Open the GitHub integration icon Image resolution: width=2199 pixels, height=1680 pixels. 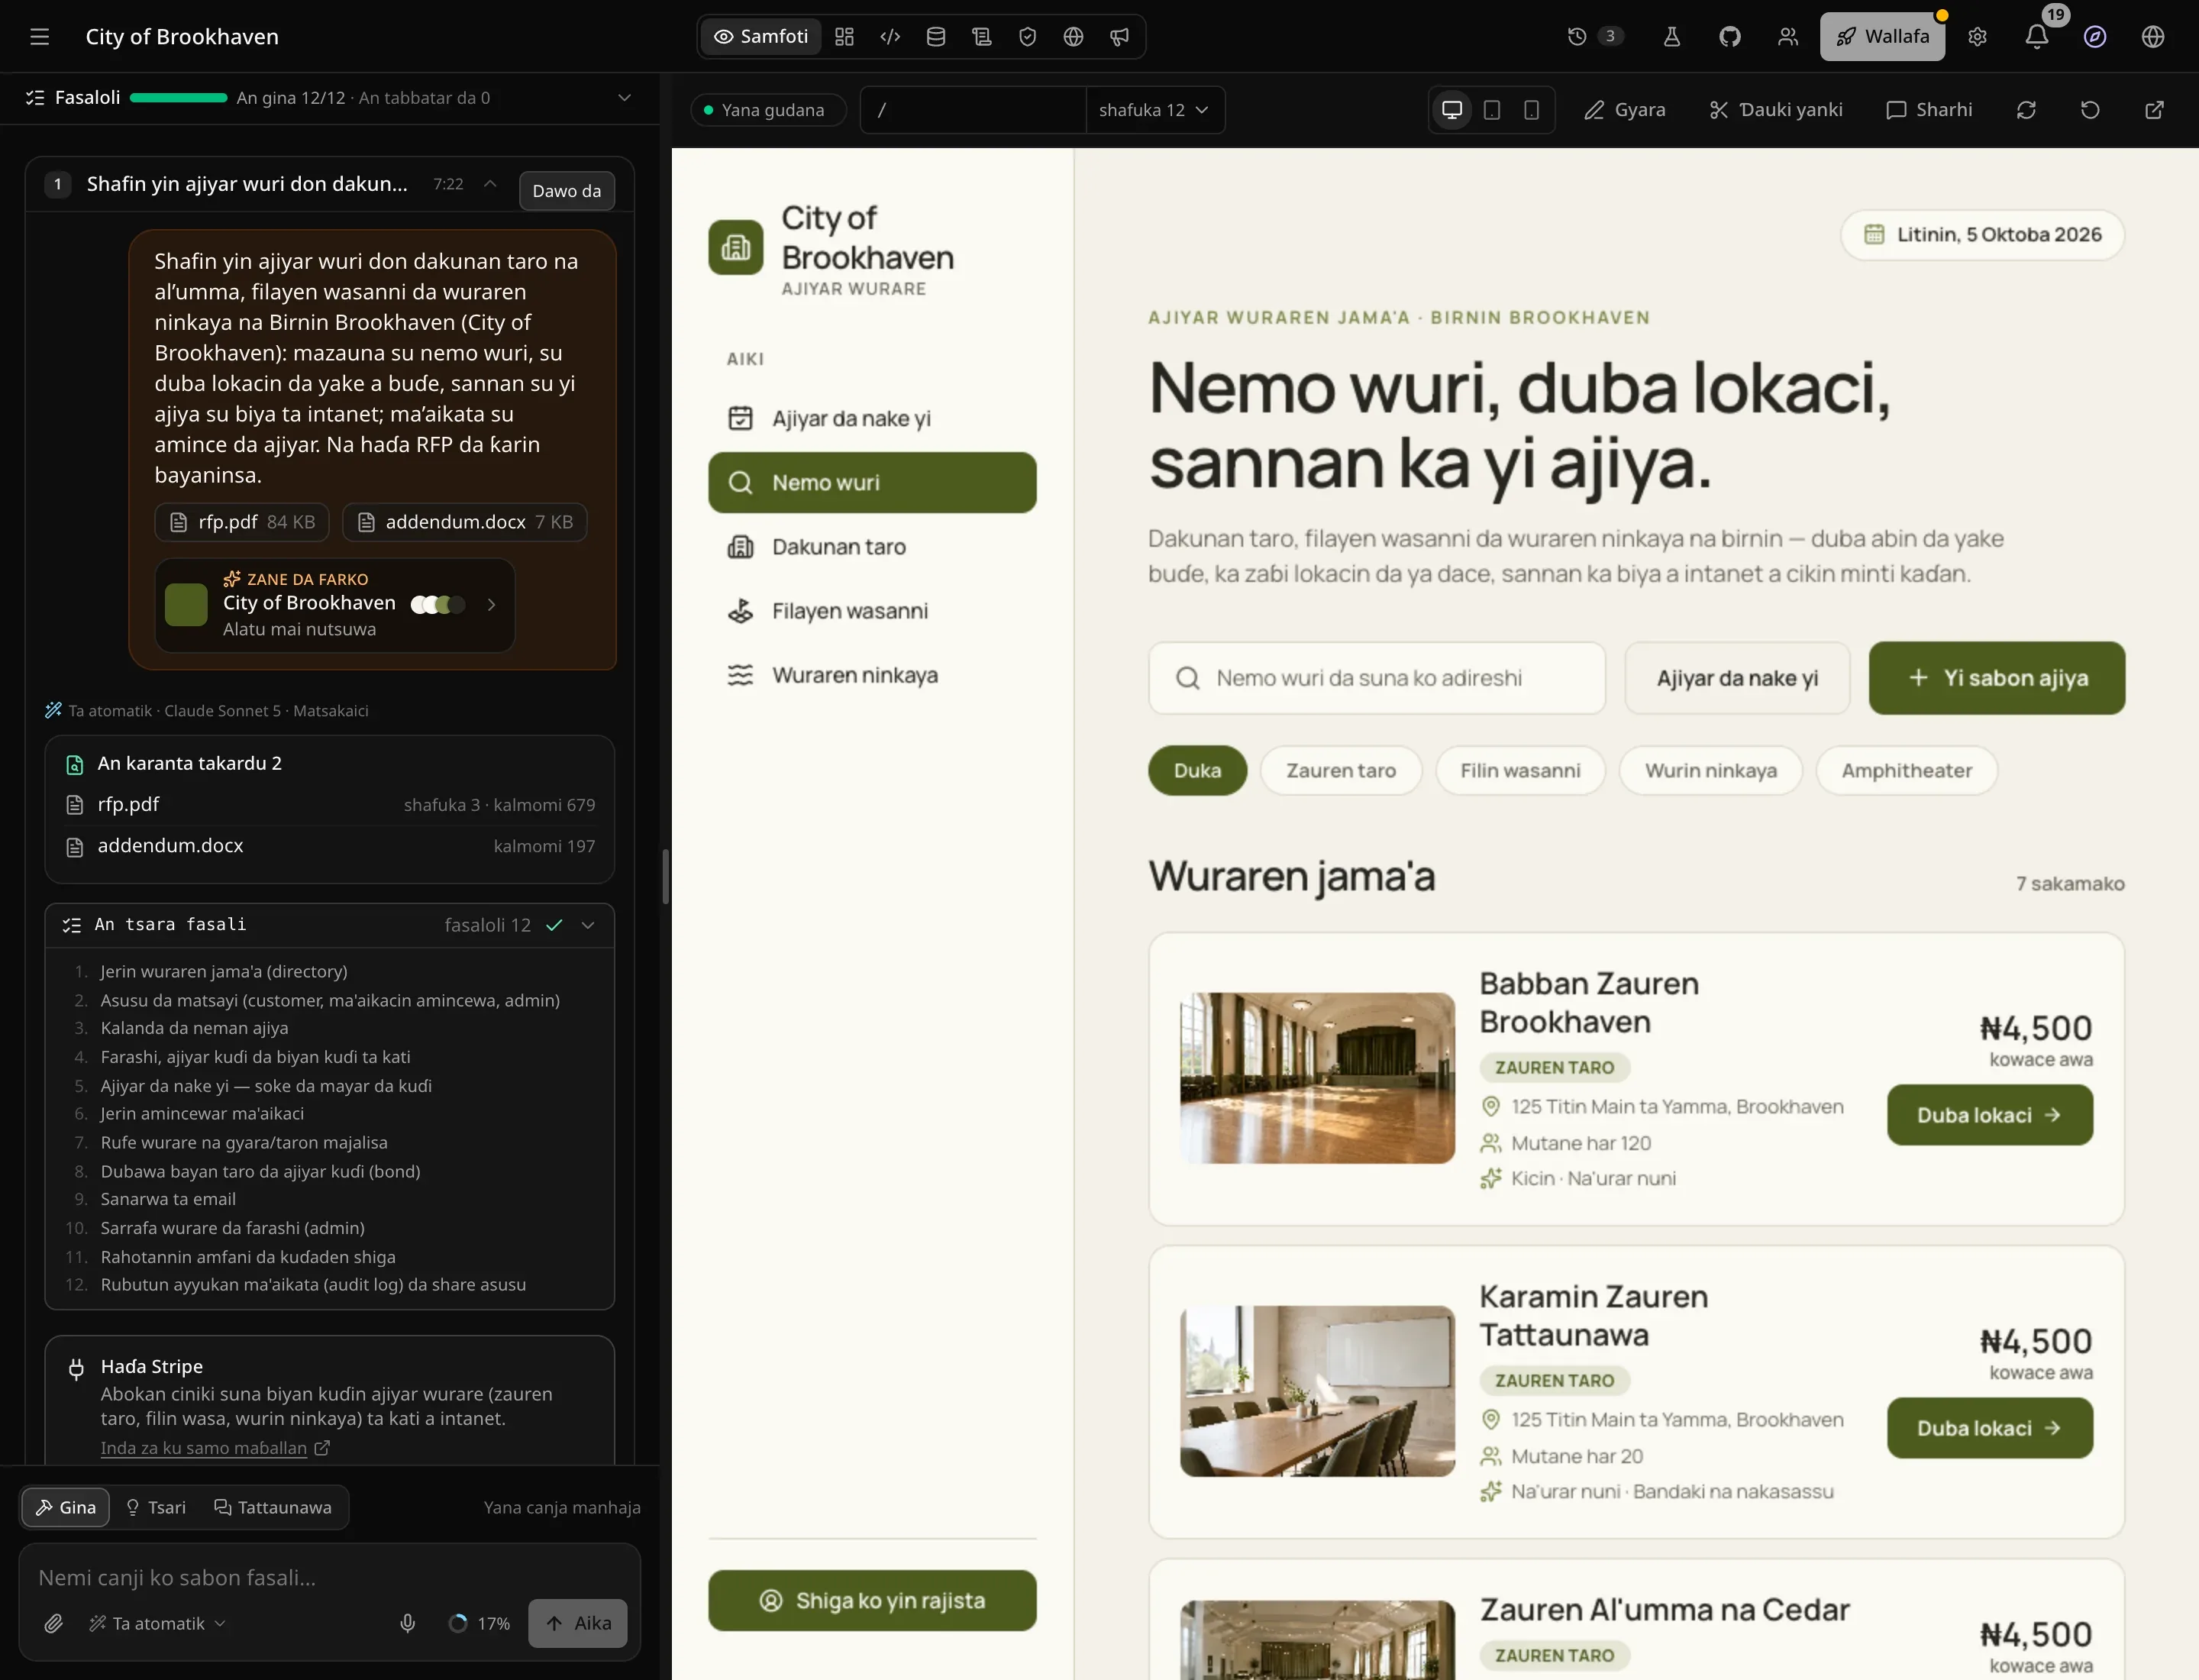tap(1730, 37)
